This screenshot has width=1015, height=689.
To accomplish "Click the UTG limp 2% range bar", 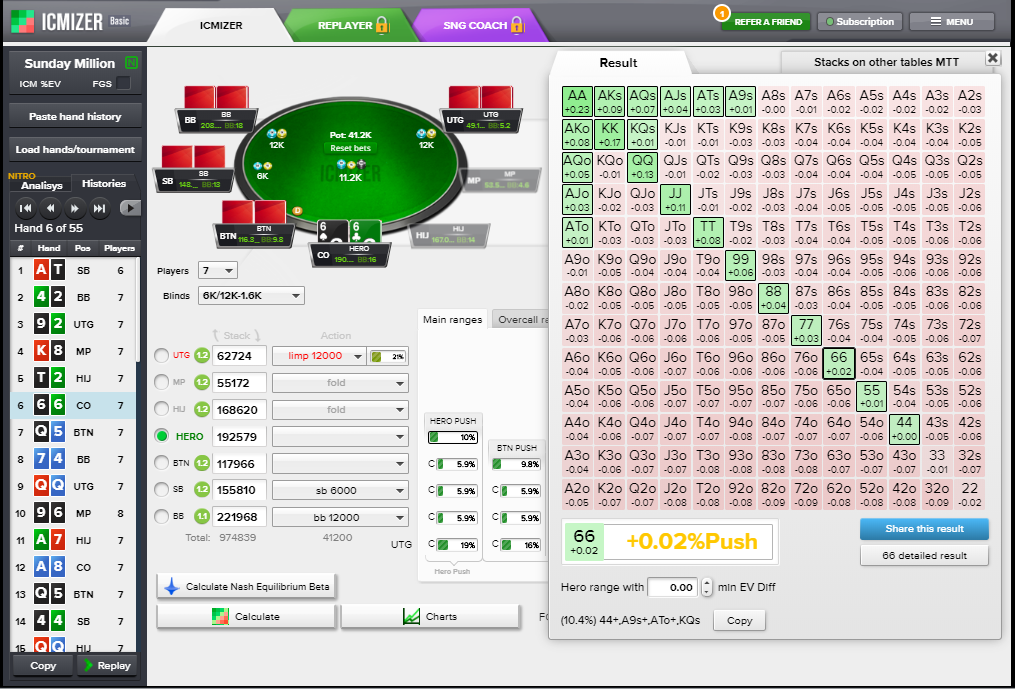I will click(x=387, y=356).
